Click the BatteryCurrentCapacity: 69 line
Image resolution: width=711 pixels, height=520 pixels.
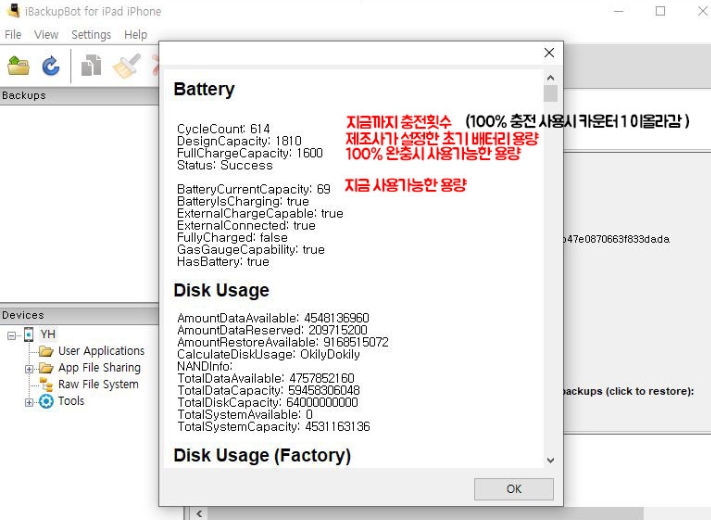tap(253, 189)
